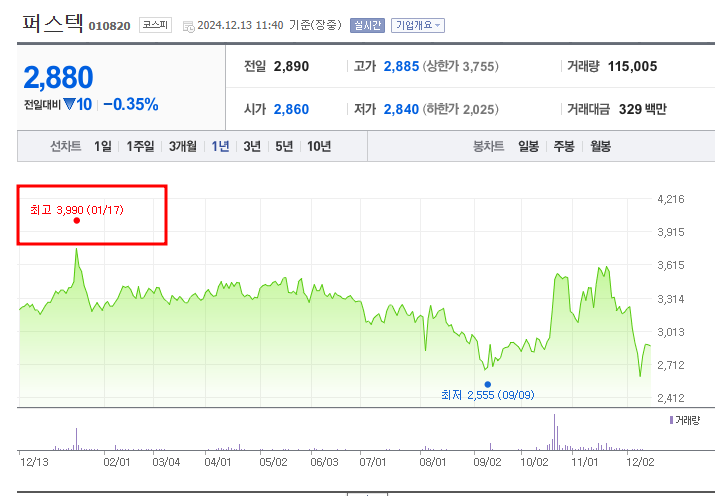Viewport: 715px width, 496px height.
Task: Click the 퍼스텍 stock name heading
Action: tap(53, 22)
